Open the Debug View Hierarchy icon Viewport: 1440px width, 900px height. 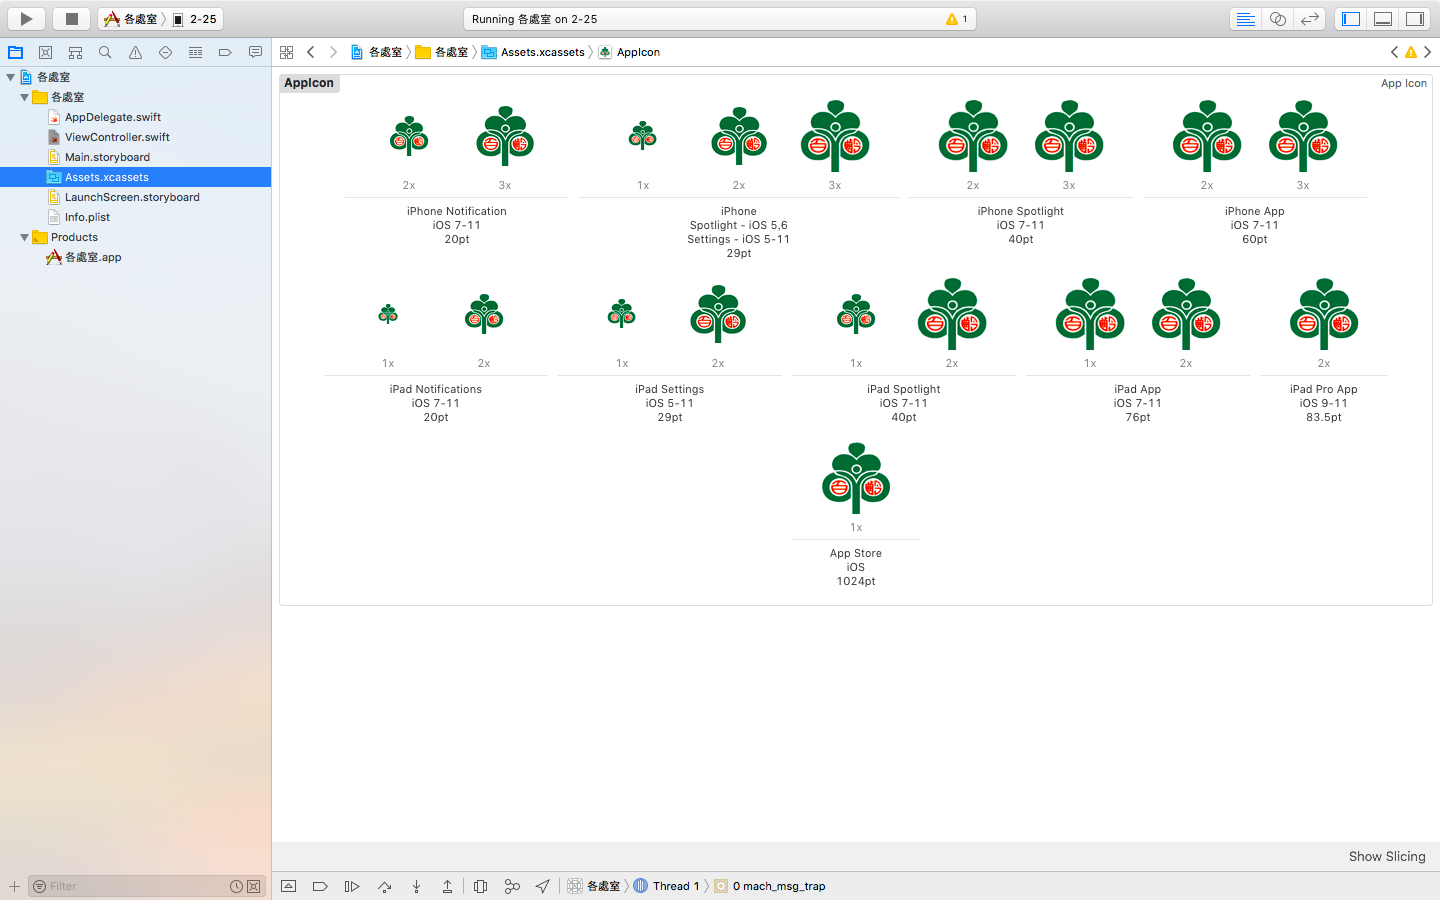click(x=480, y=886)
